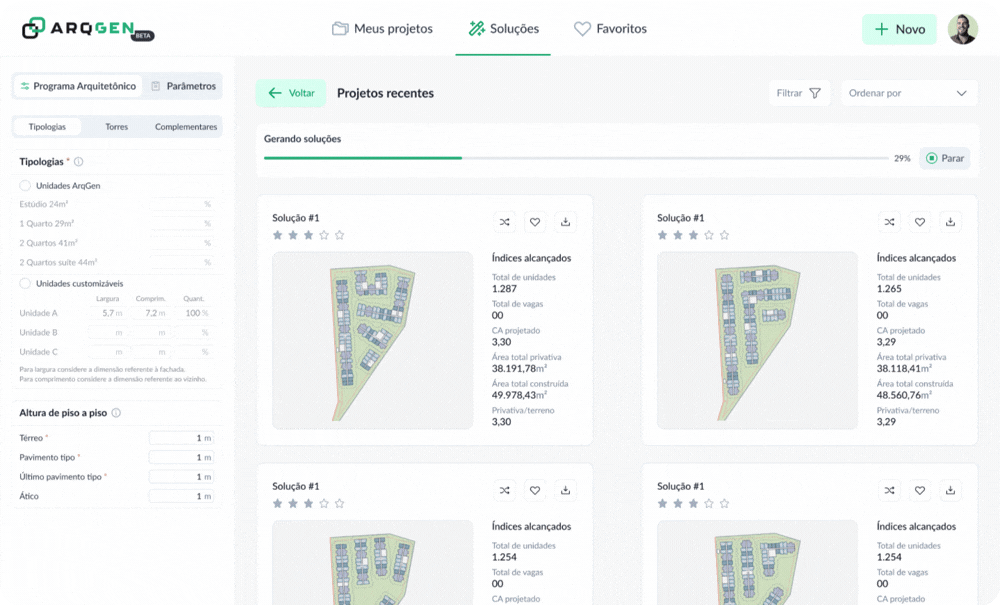This screenshot has width=1000, height=606.
Task: Click the Térreo height input field
Action: (x=181, y=438)
